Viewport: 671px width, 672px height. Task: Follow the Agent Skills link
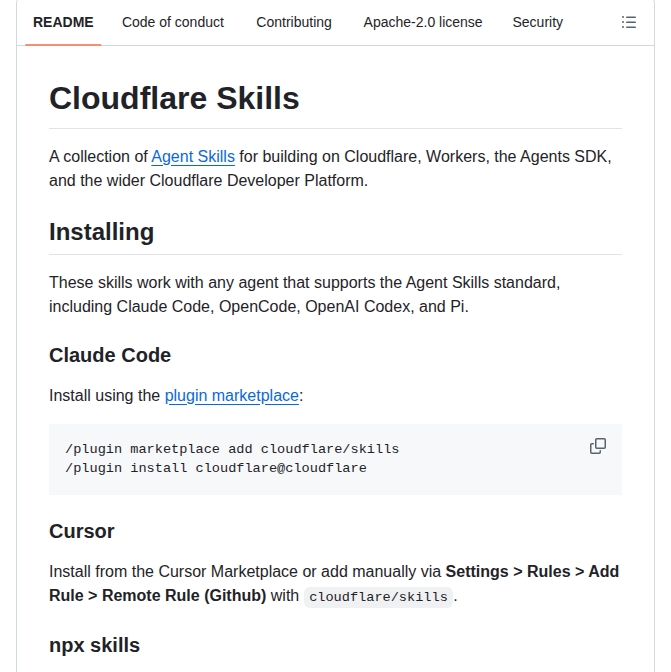(193, 156)
